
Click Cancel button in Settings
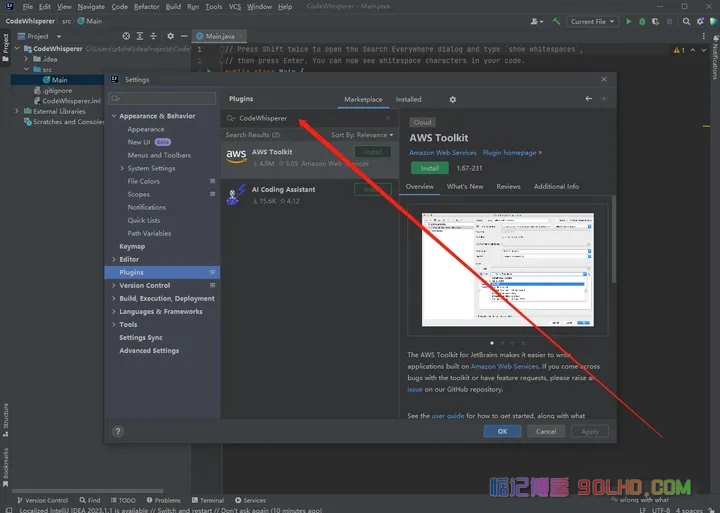(546, 431)
